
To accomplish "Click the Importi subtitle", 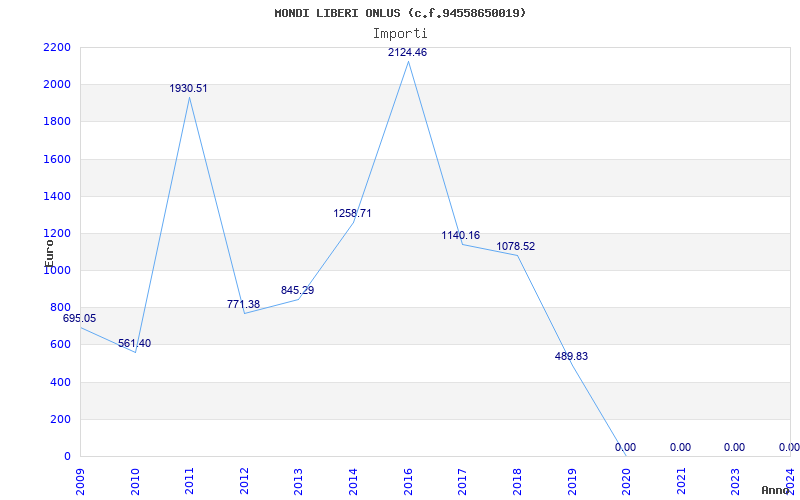I will click(400, 34).
